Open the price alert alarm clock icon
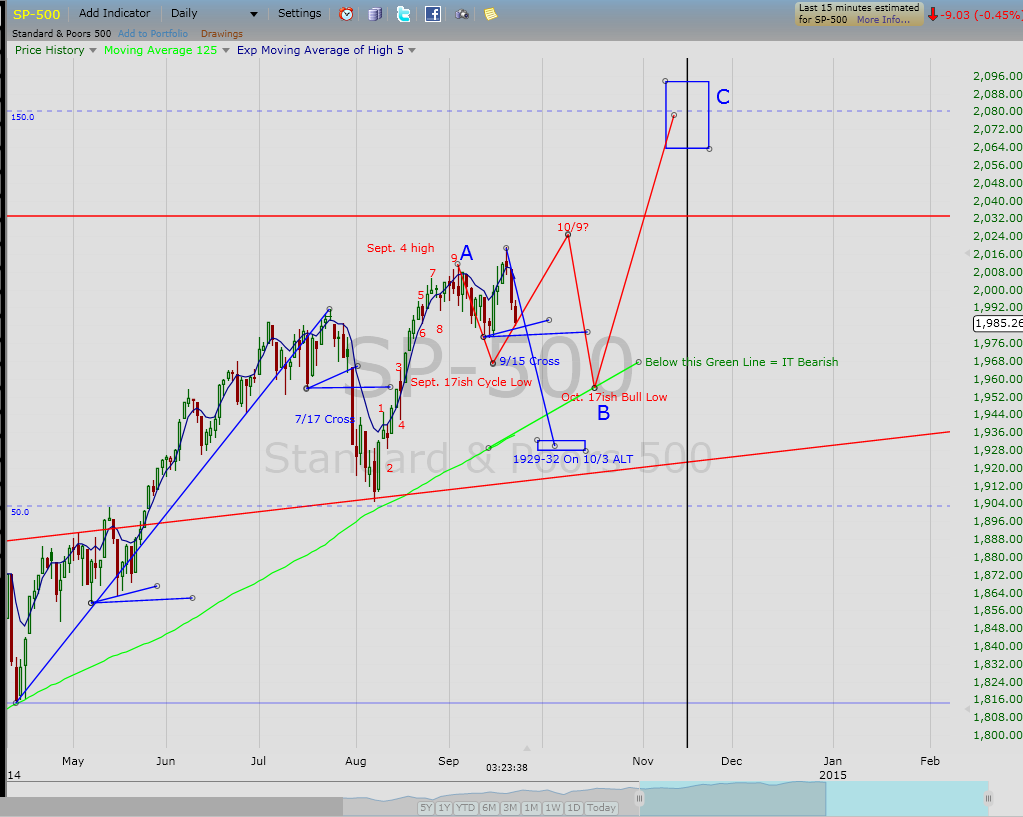1023x817 pixels. 346,14
